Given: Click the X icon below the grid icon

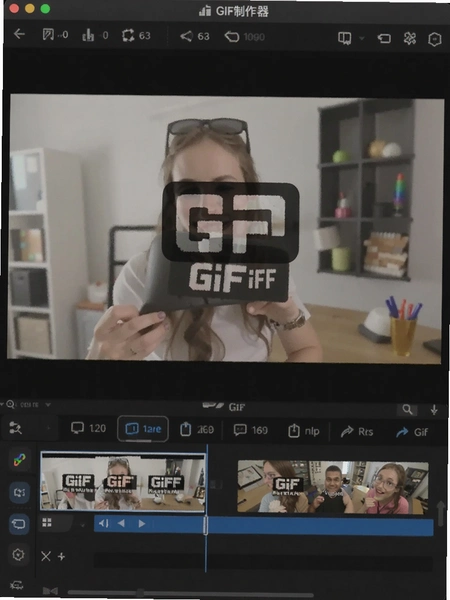Looking at the screenshot, I should [x=46, y=556].
